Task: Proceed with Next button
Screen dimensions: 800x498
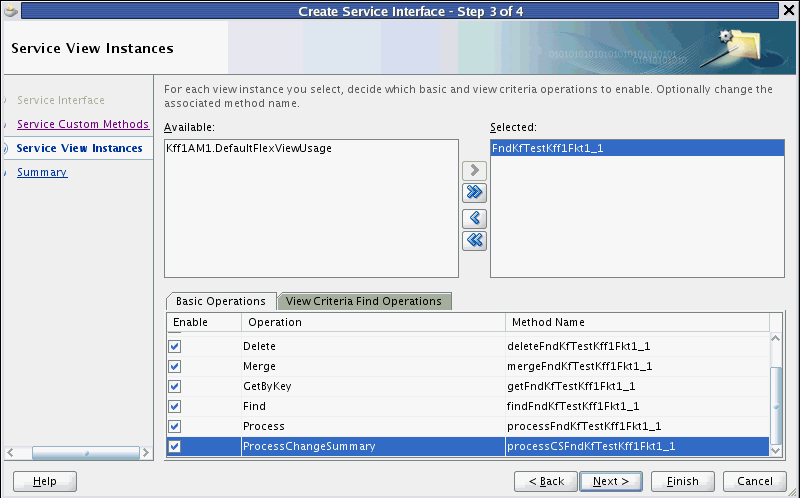Action: (x=611, y=481)
